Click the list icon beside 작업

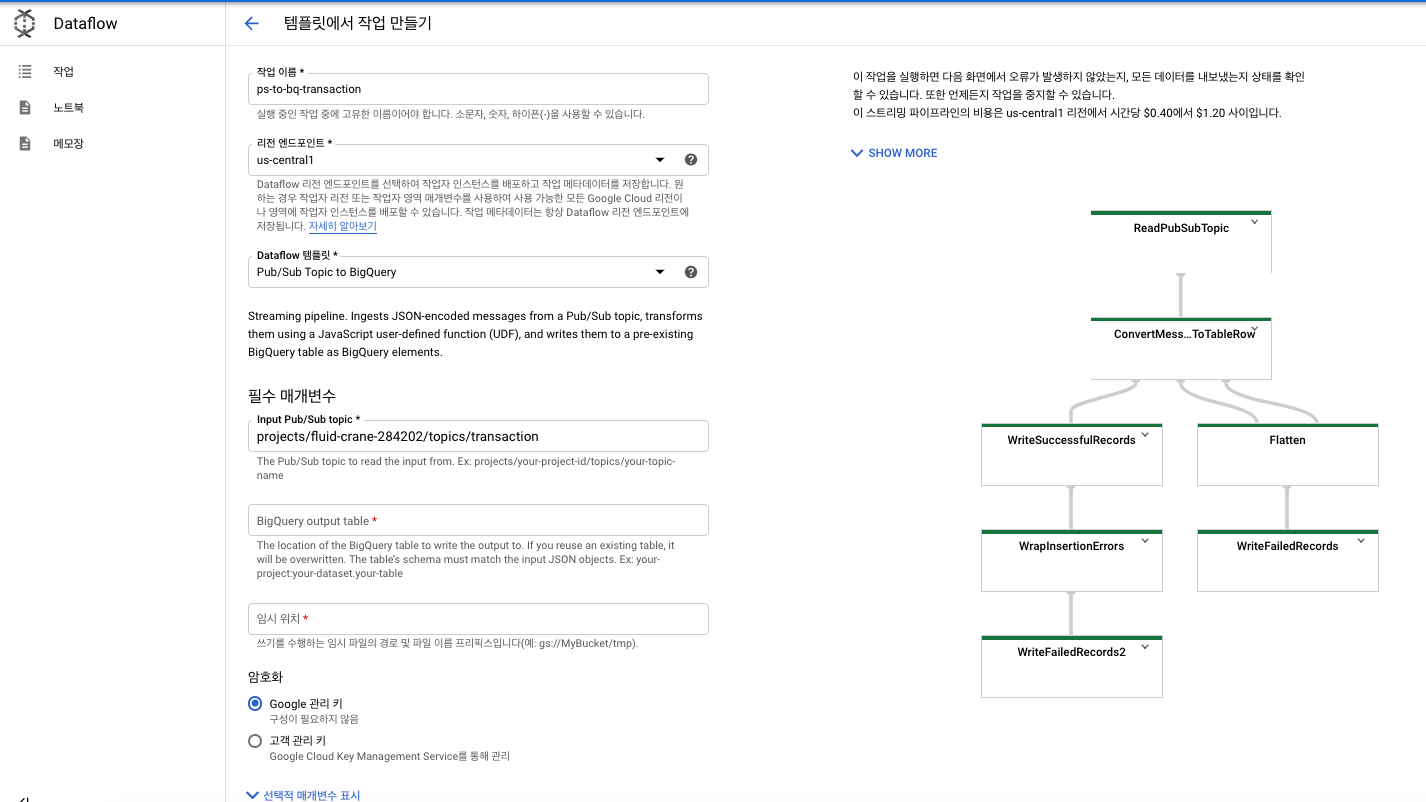click(x=25, y=72)
